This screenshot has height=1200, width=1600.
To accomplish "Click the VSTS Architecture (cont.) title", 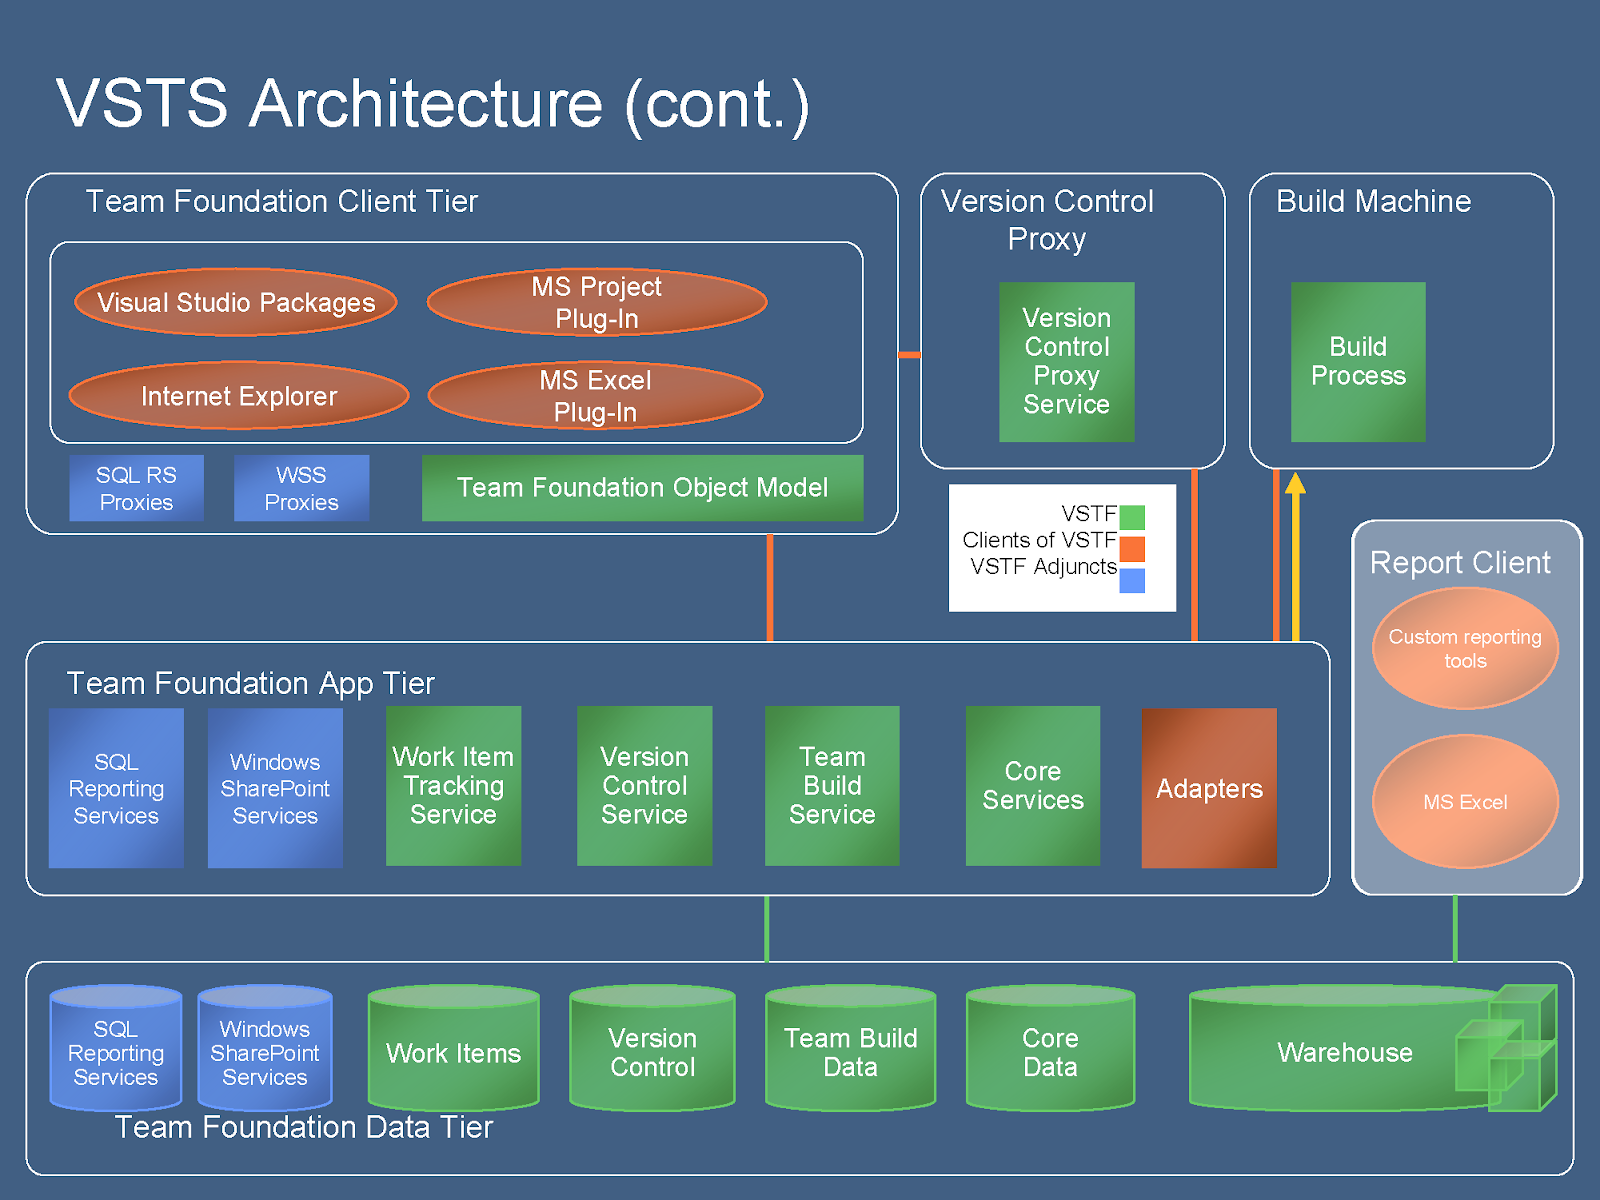I will 432,104.
